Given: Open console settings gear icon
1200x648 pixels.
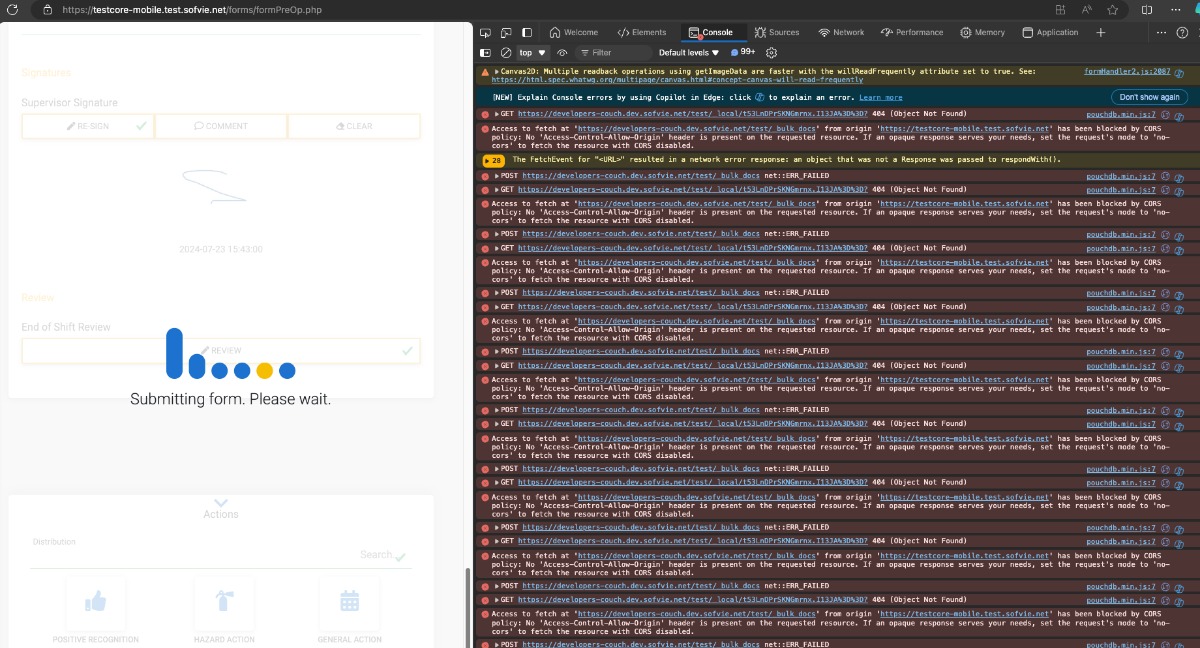Looking at the screenshot, I should tap(771, 52).
